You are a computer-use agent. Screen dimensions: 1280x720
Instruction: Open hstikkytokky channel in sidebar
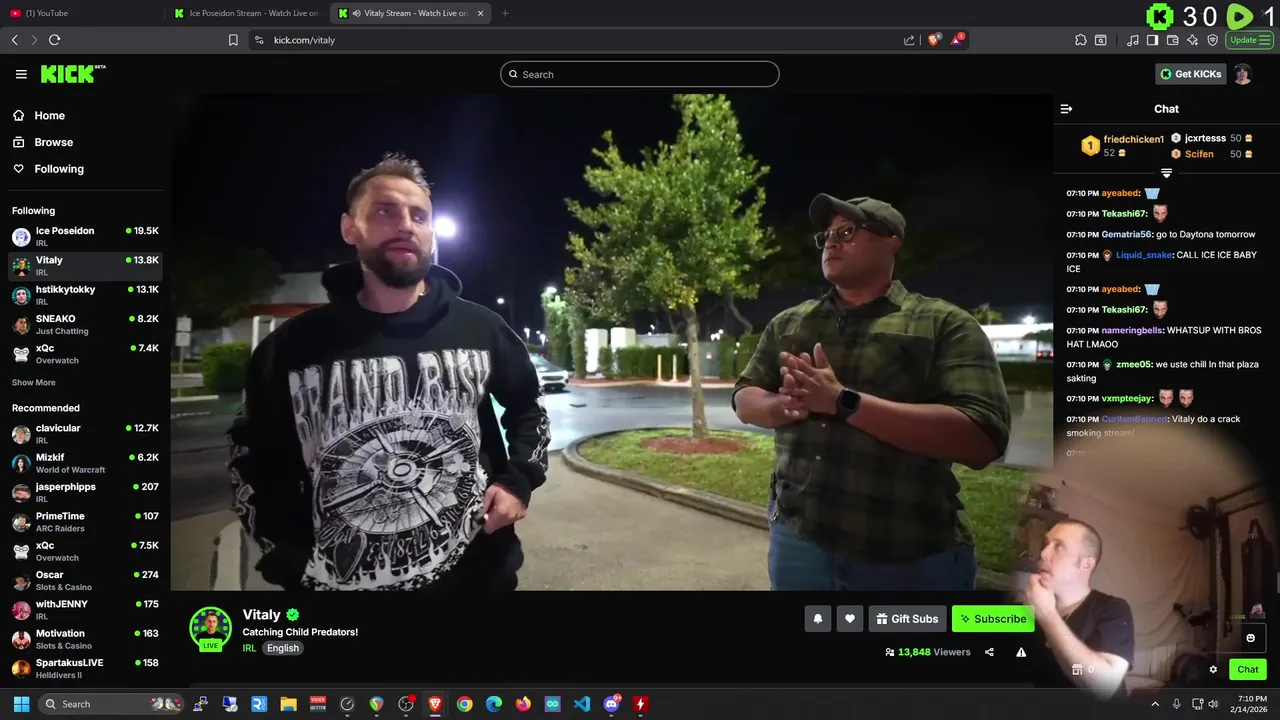[85, 295]
